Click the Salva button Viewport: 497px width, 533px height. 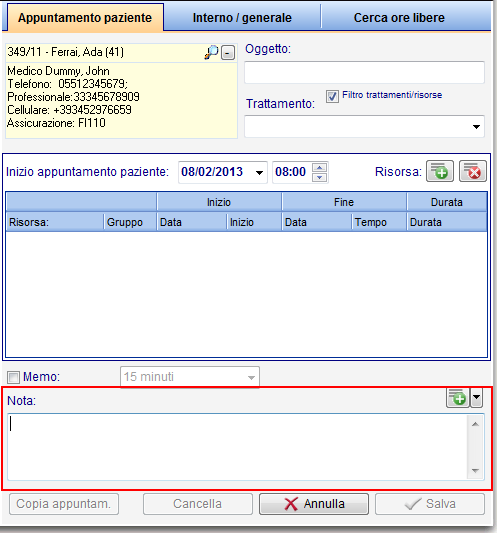pos(430,504)
